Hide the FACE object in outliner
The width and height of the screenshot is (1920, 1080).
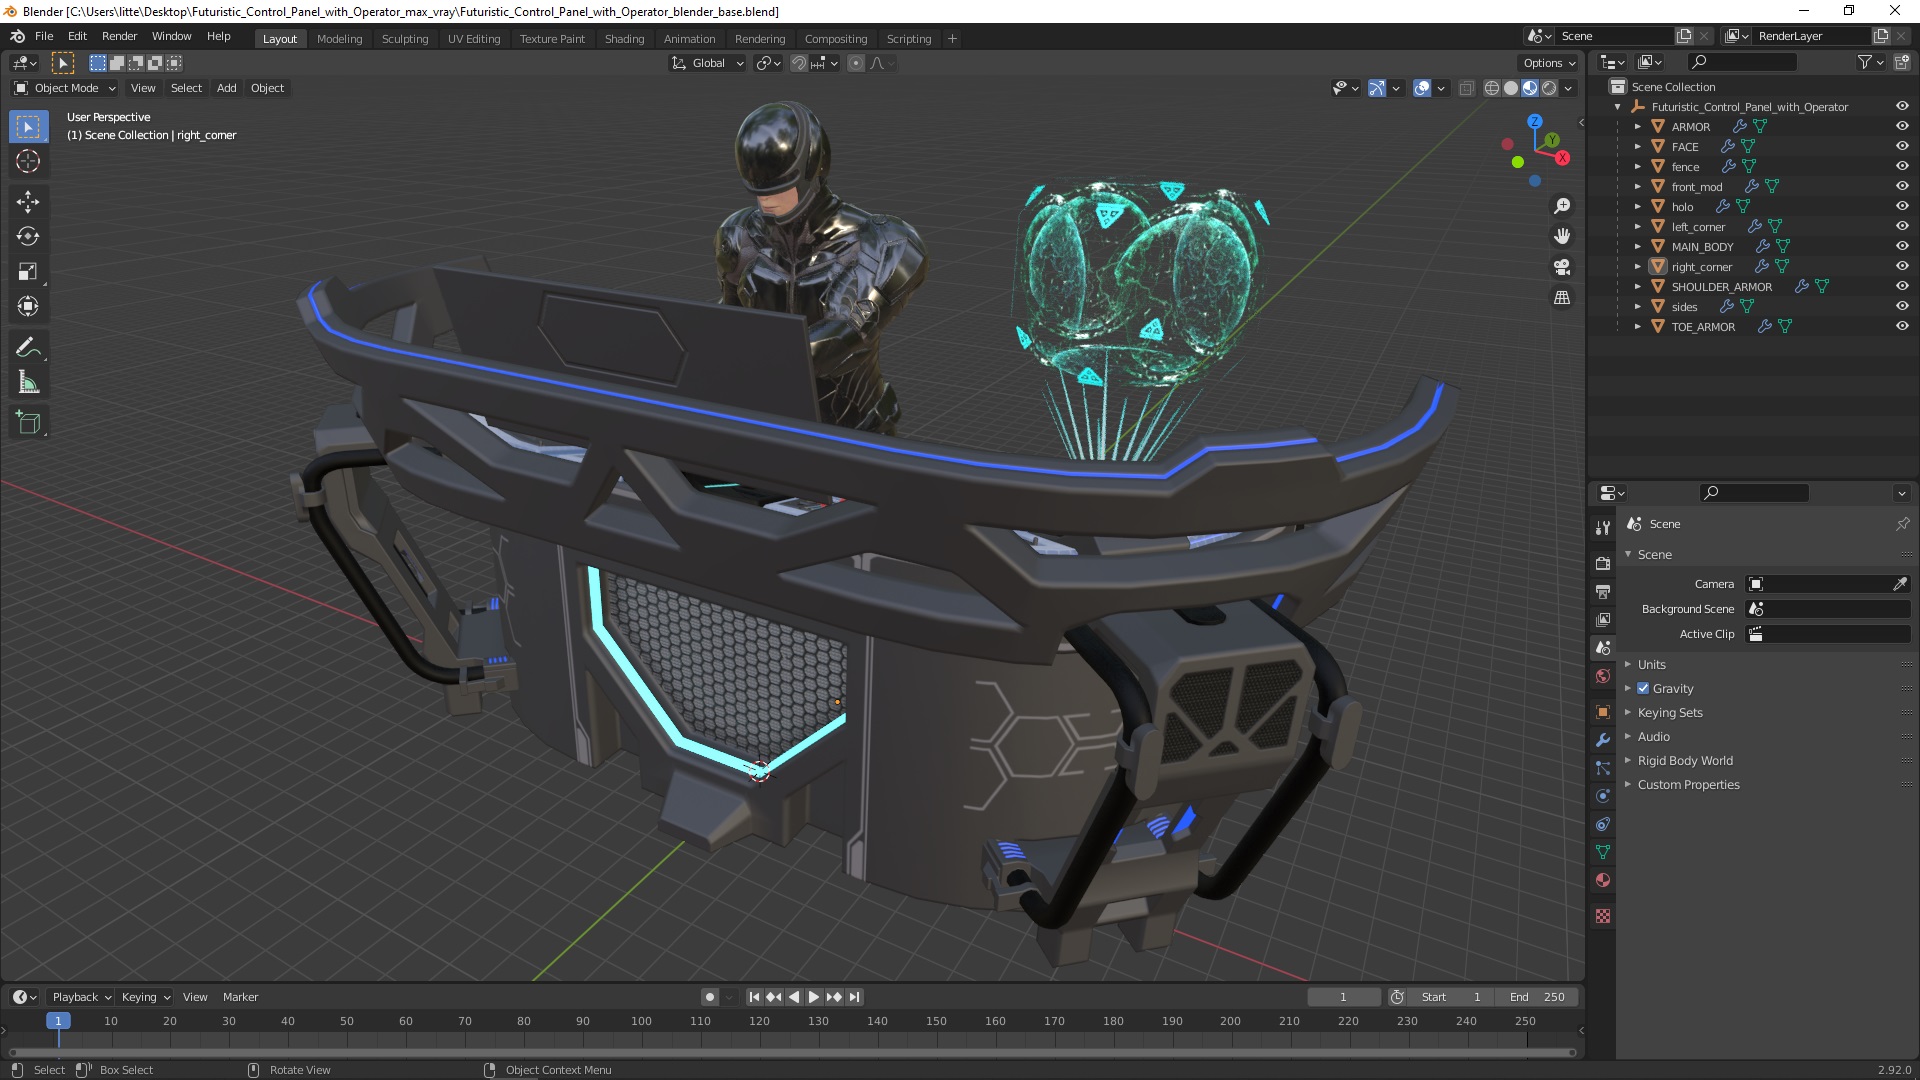(x=1902, y=146)
